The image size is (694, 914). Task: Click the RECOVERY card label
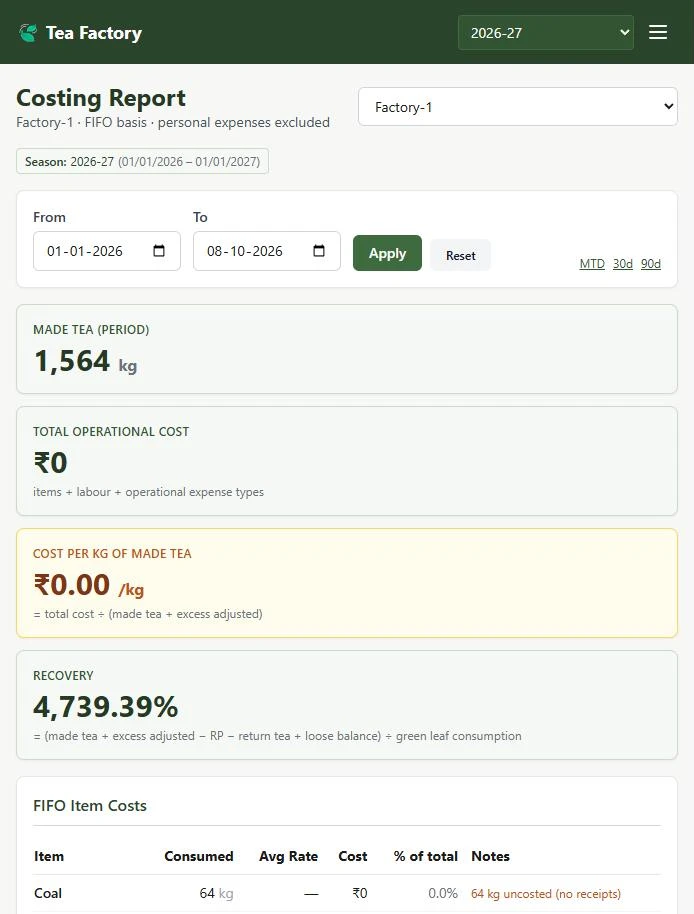(63, 676)
